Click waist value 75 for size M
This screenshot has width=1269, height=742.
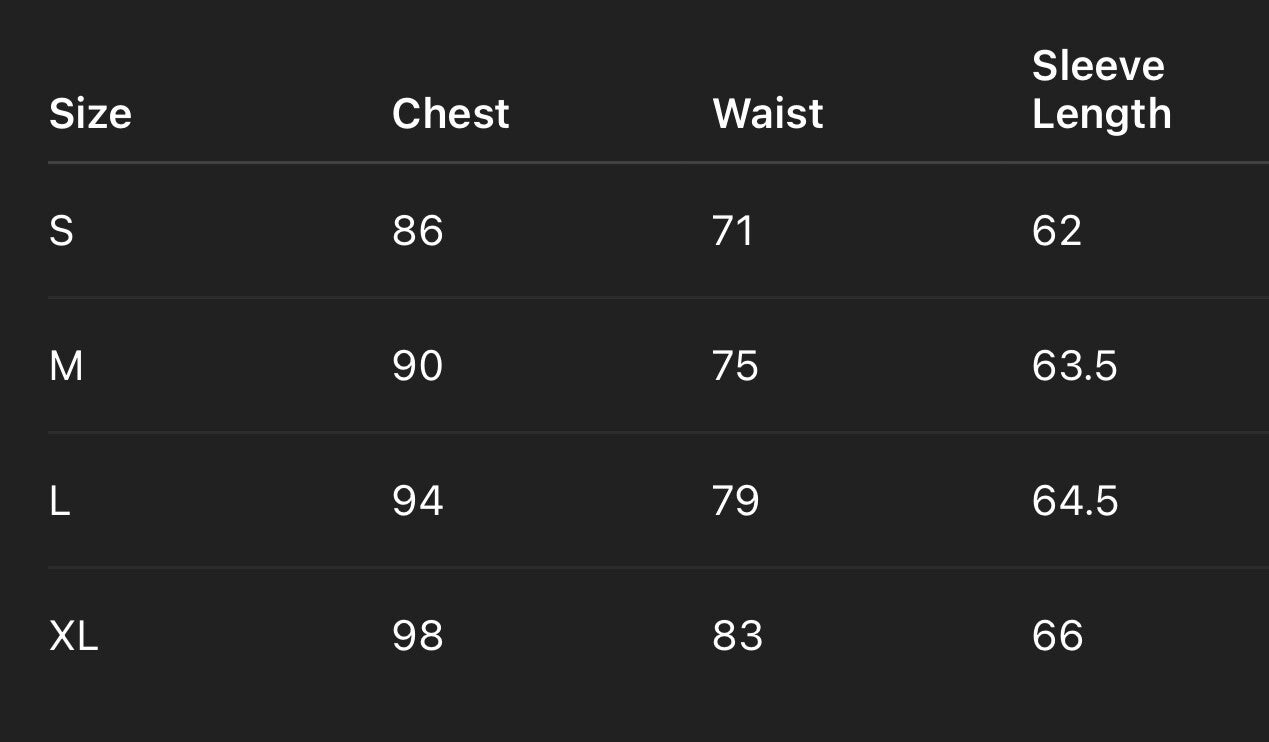pyautogui.click(x=735, y=366)
